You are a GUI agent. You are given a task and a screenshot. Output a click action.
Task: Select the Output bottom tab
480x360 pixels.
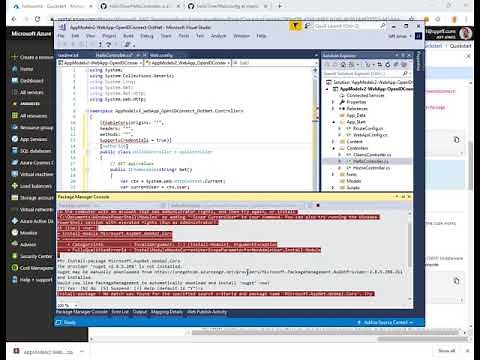140,312
